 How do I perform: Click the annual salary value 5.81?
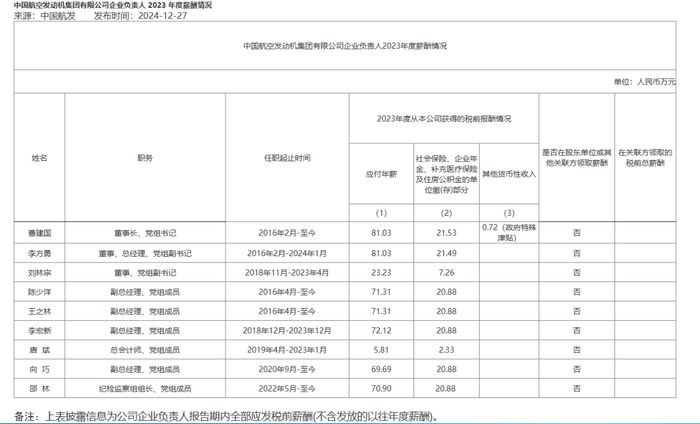381,350
